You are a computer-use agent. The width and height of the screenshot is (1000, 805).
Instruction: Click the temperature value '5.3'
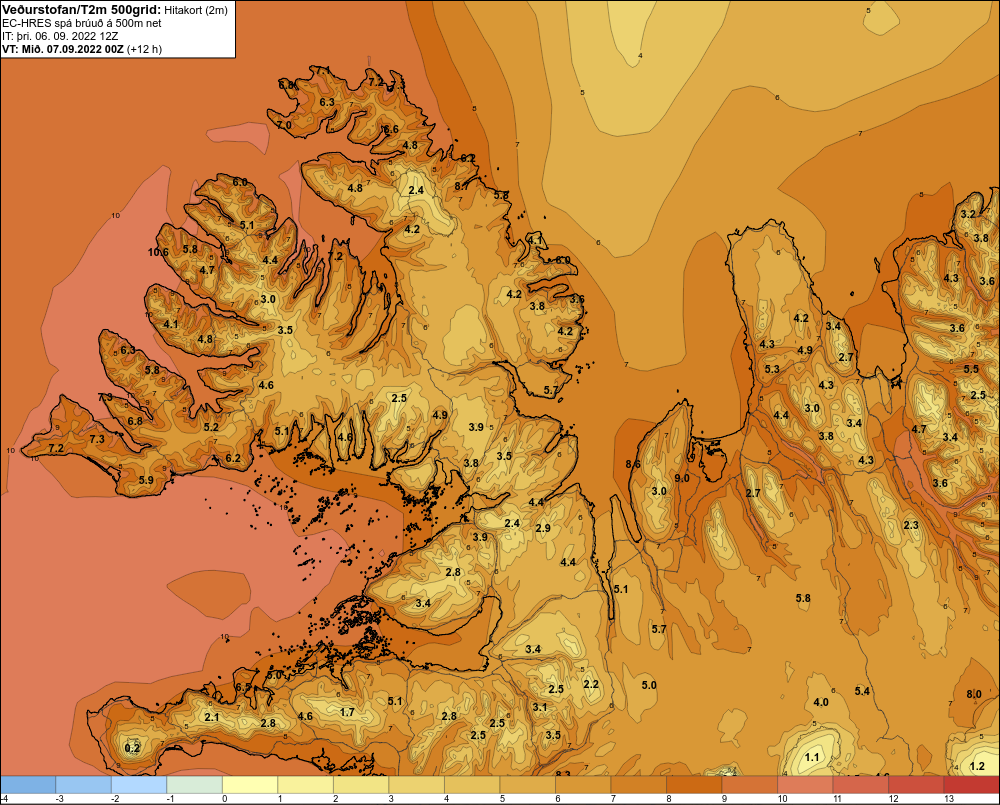point(772,369)
